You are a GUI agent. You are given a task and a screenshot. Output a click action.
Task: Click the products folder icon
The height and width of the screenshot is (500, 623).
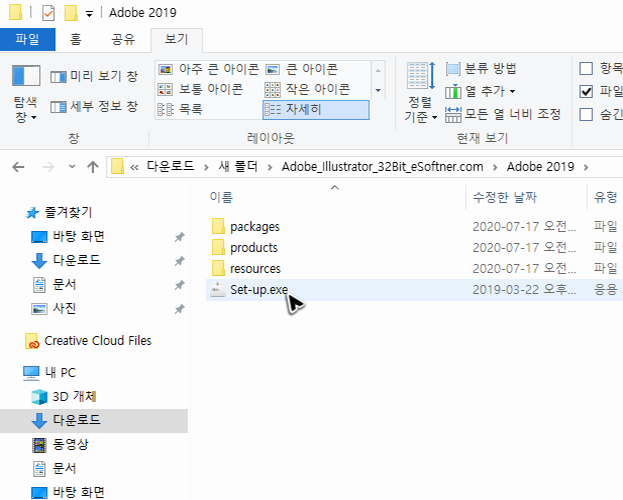tap(218, 248)
